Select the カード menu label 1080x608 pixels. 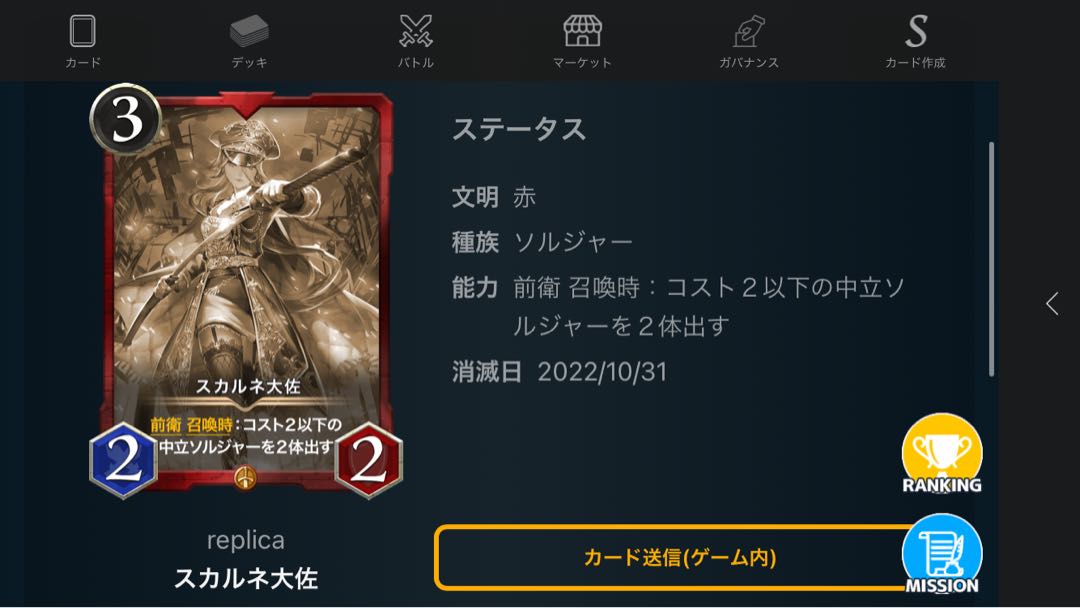(83, 63)
